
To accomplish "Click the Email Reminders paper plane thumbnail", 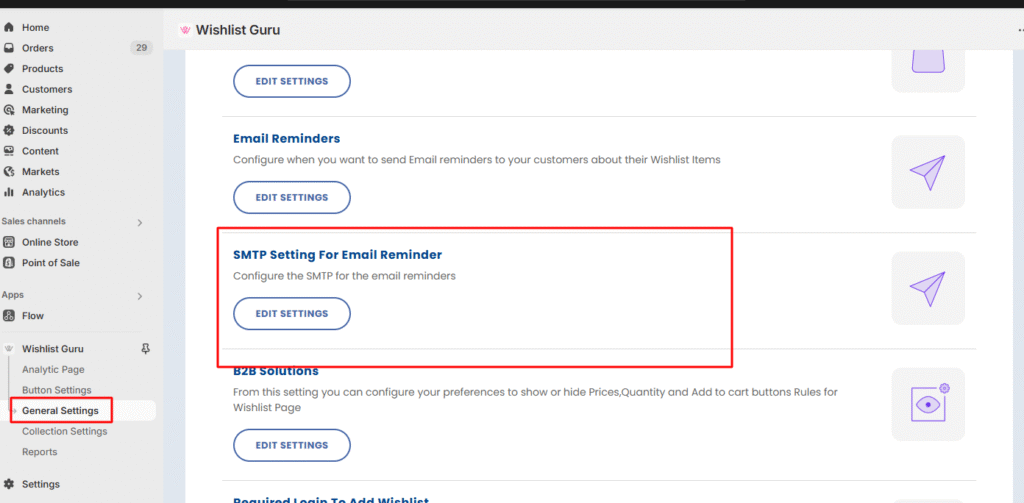I will (928, 172).
